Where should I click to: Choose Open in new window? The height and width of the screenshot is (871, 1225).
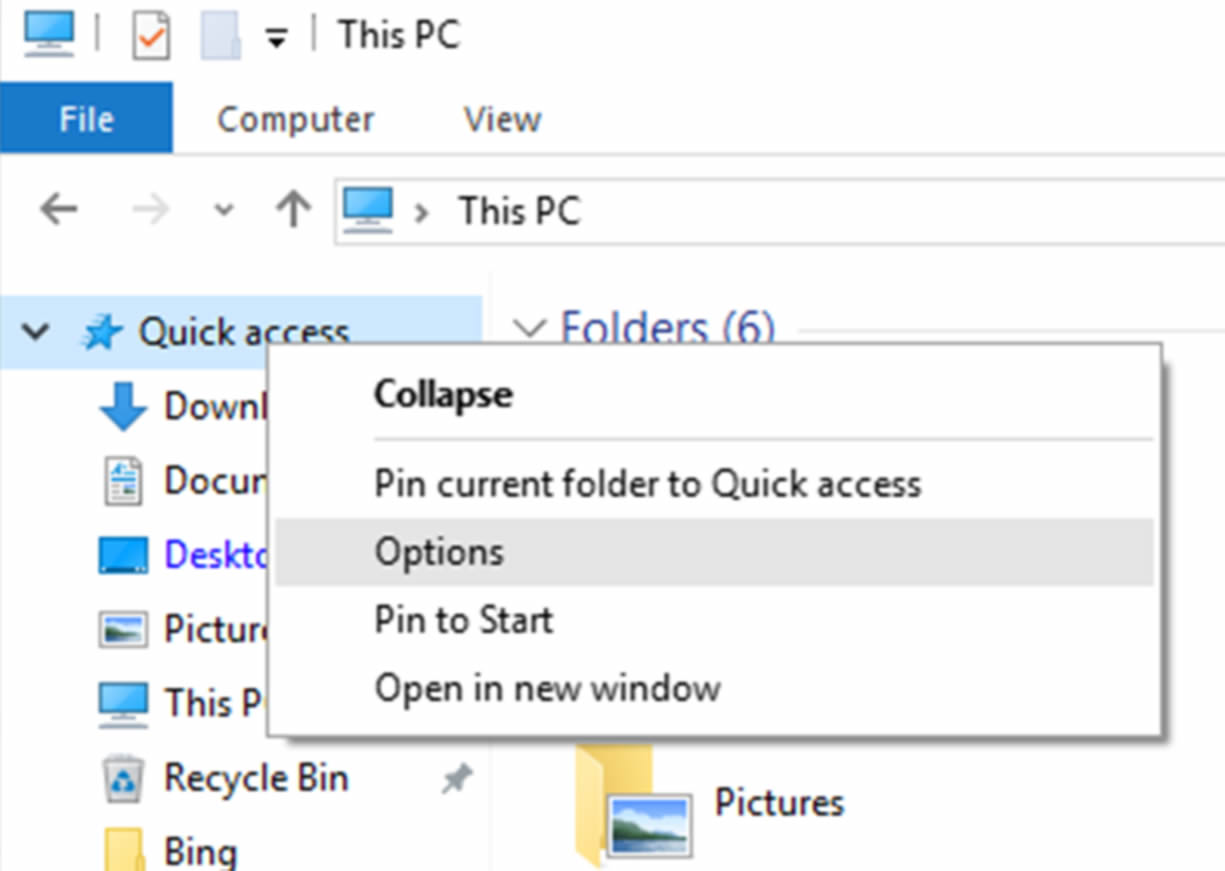(x=548, y=688)
